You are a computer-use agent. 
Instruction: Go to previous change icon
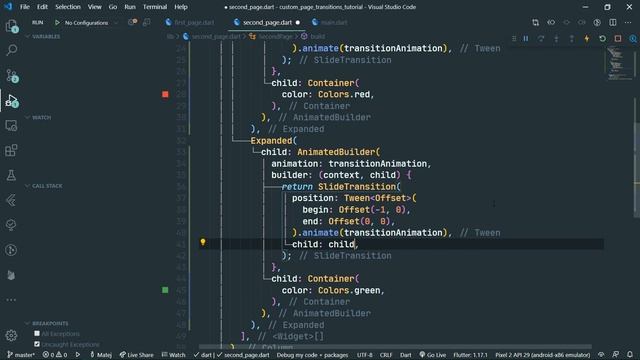click(x=551, y=22)
